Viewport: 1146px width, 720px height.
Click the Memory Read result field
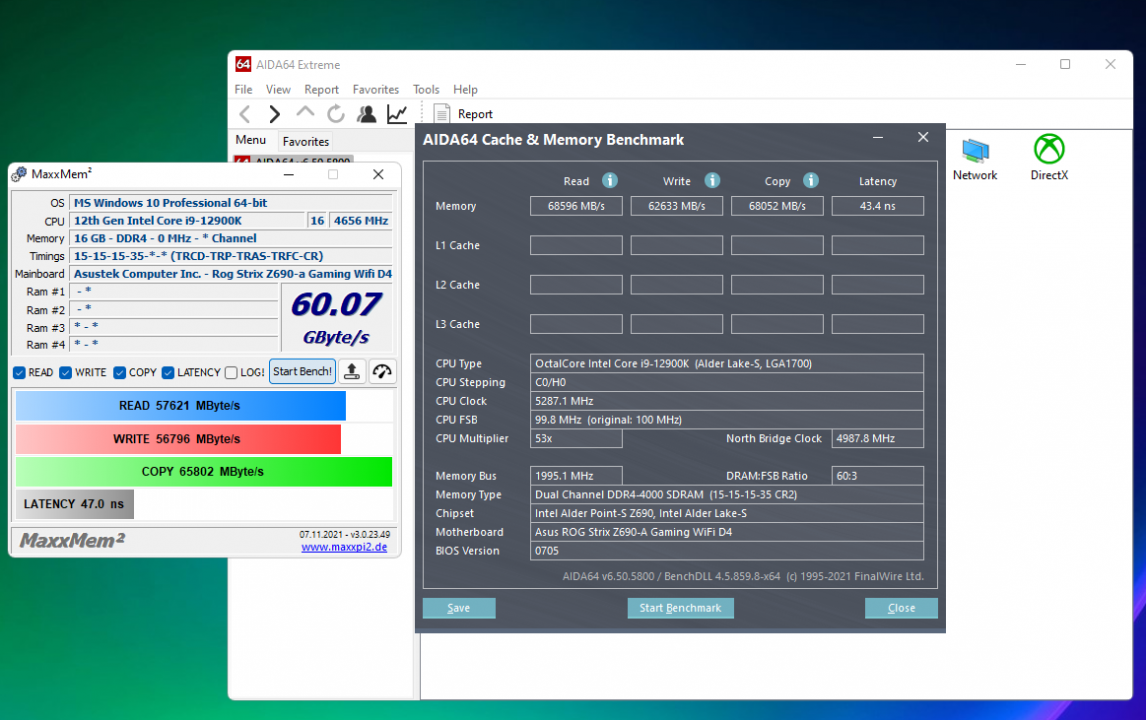[x=576, y=206]
